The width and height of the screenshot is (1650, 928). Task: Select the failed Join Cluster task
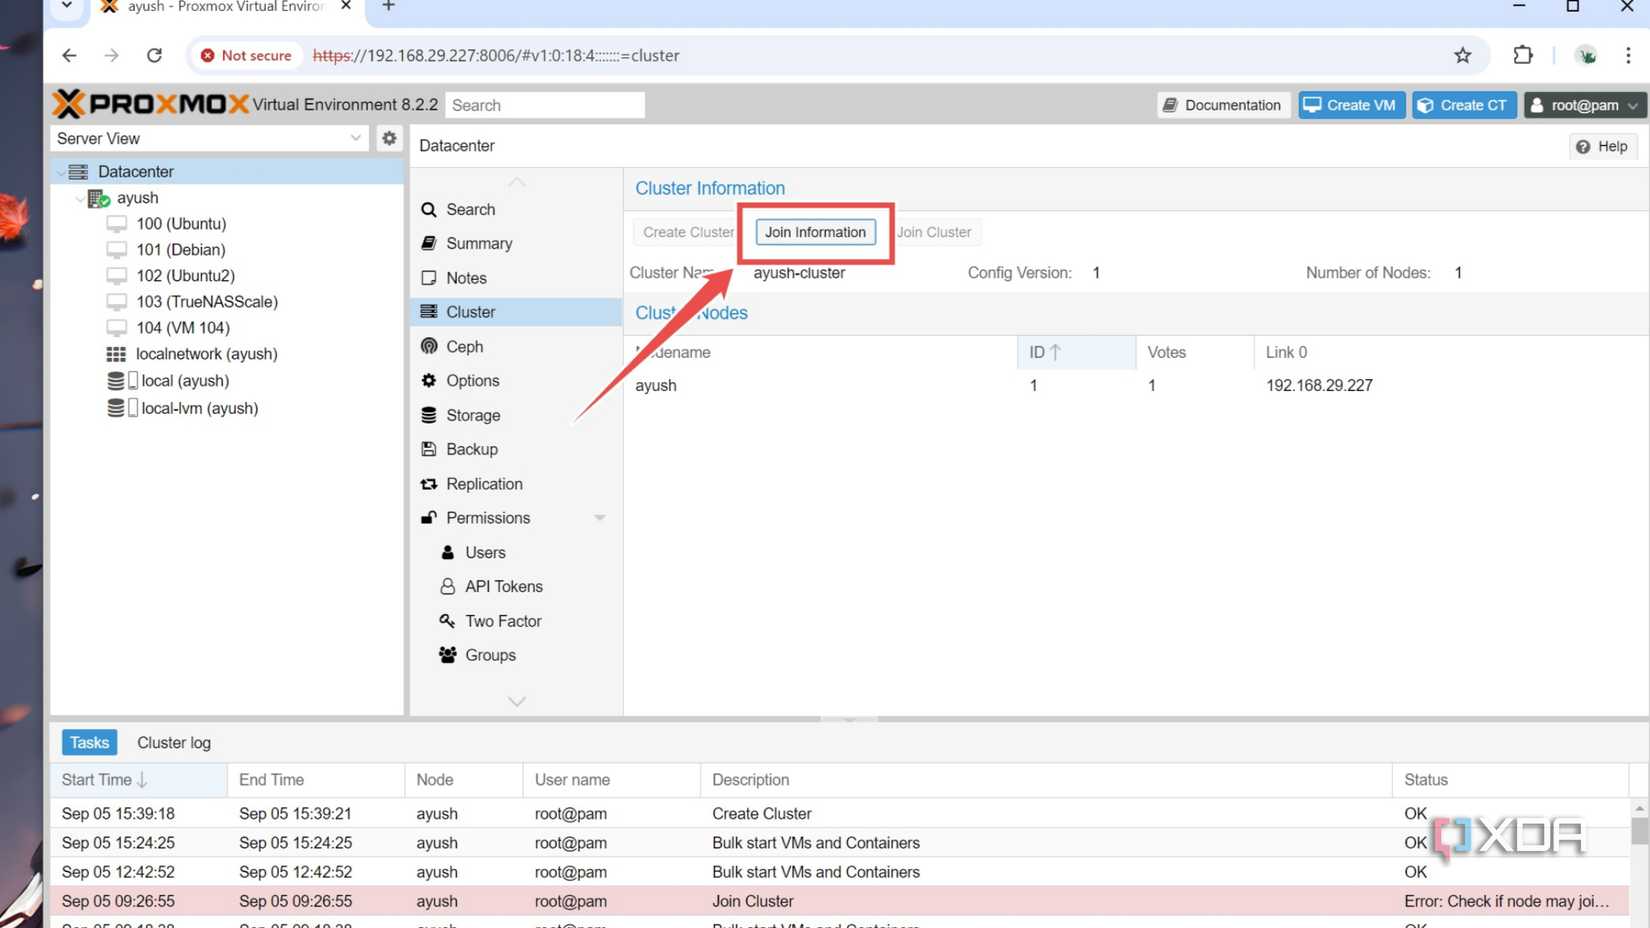[840, 901]
